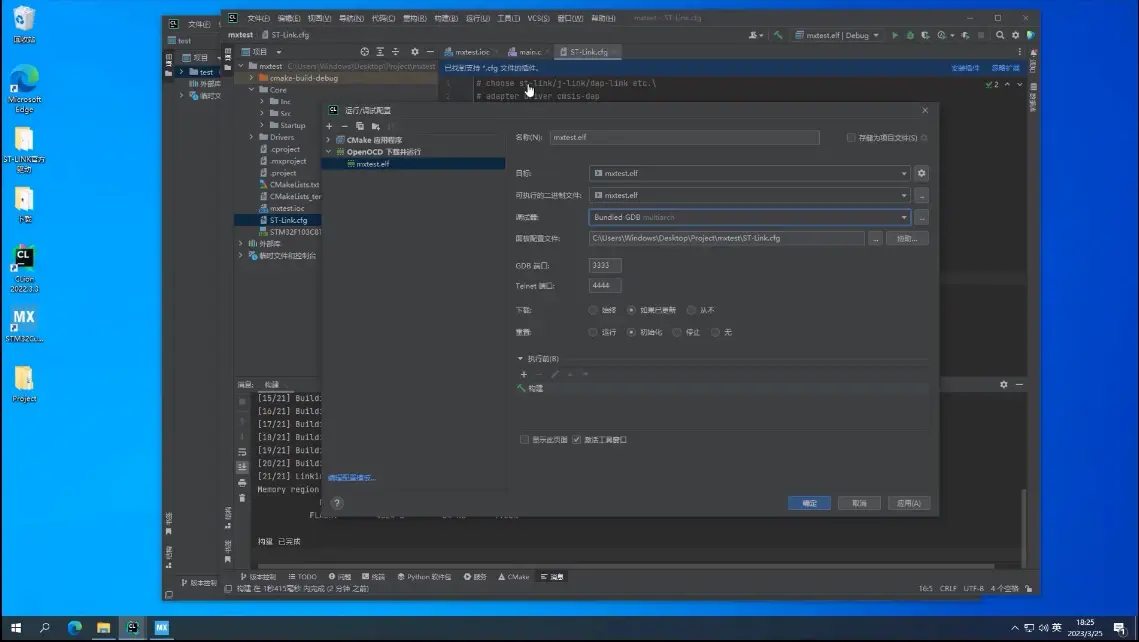Select the 始终 download radio option
The width and height of the screenshot is (1139, 642).
594,310
